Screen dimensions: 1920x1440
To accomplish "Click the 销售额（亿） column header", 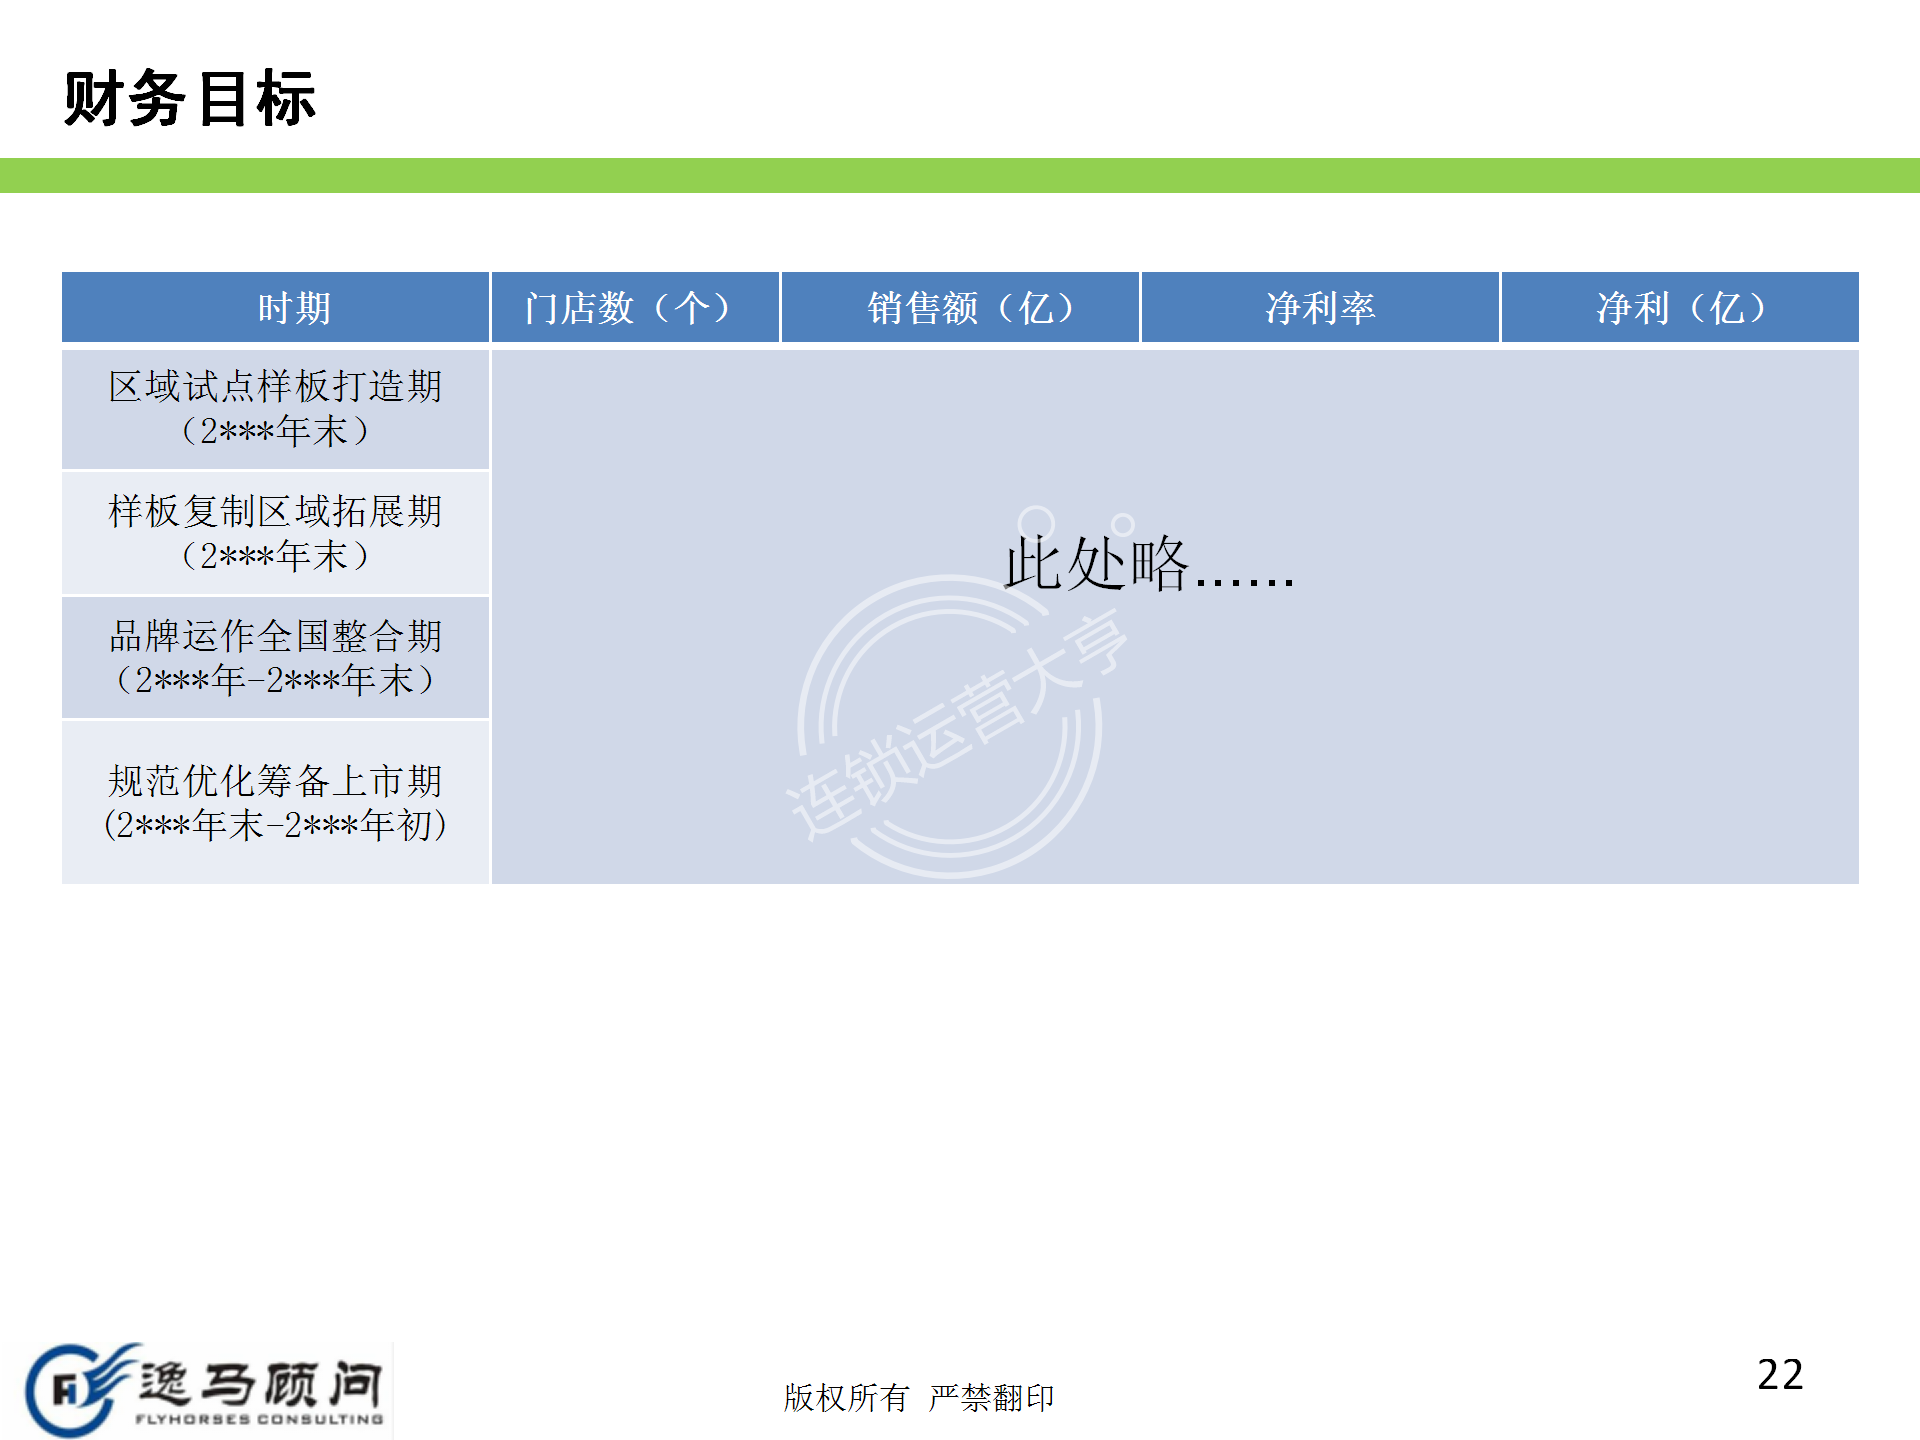I will [960, 307].
